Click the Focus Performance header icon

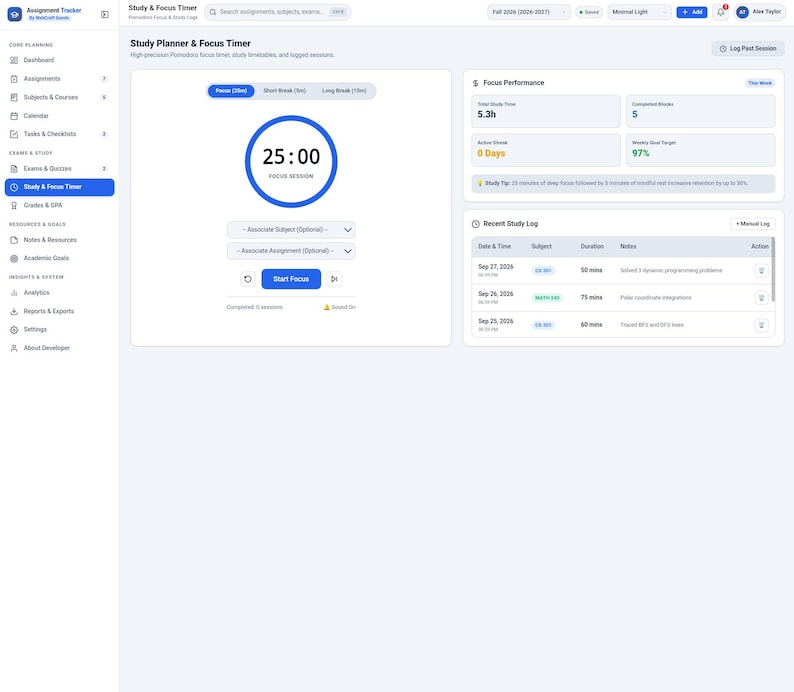click(475, 83)
